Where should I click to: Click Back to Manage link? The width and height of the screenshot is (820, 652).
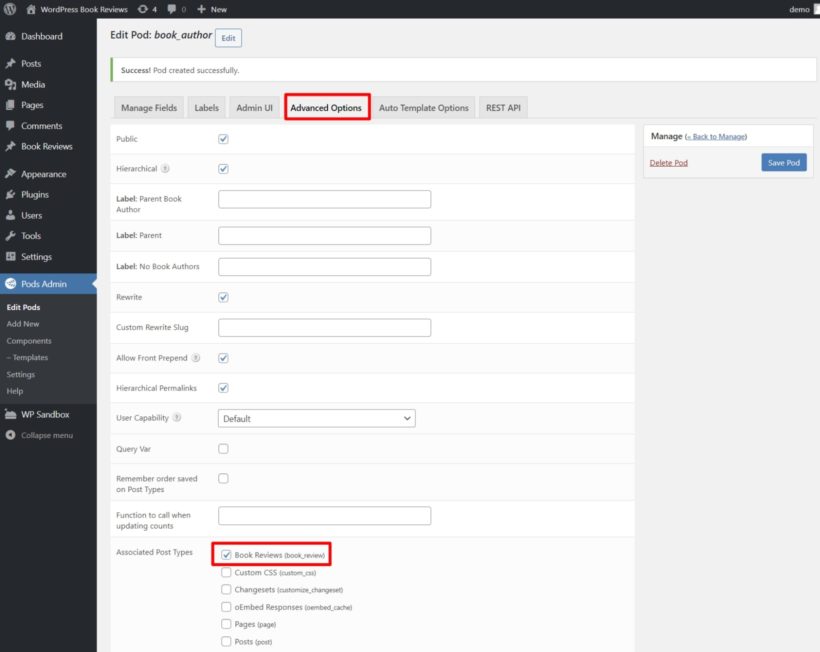coord(716,136)
